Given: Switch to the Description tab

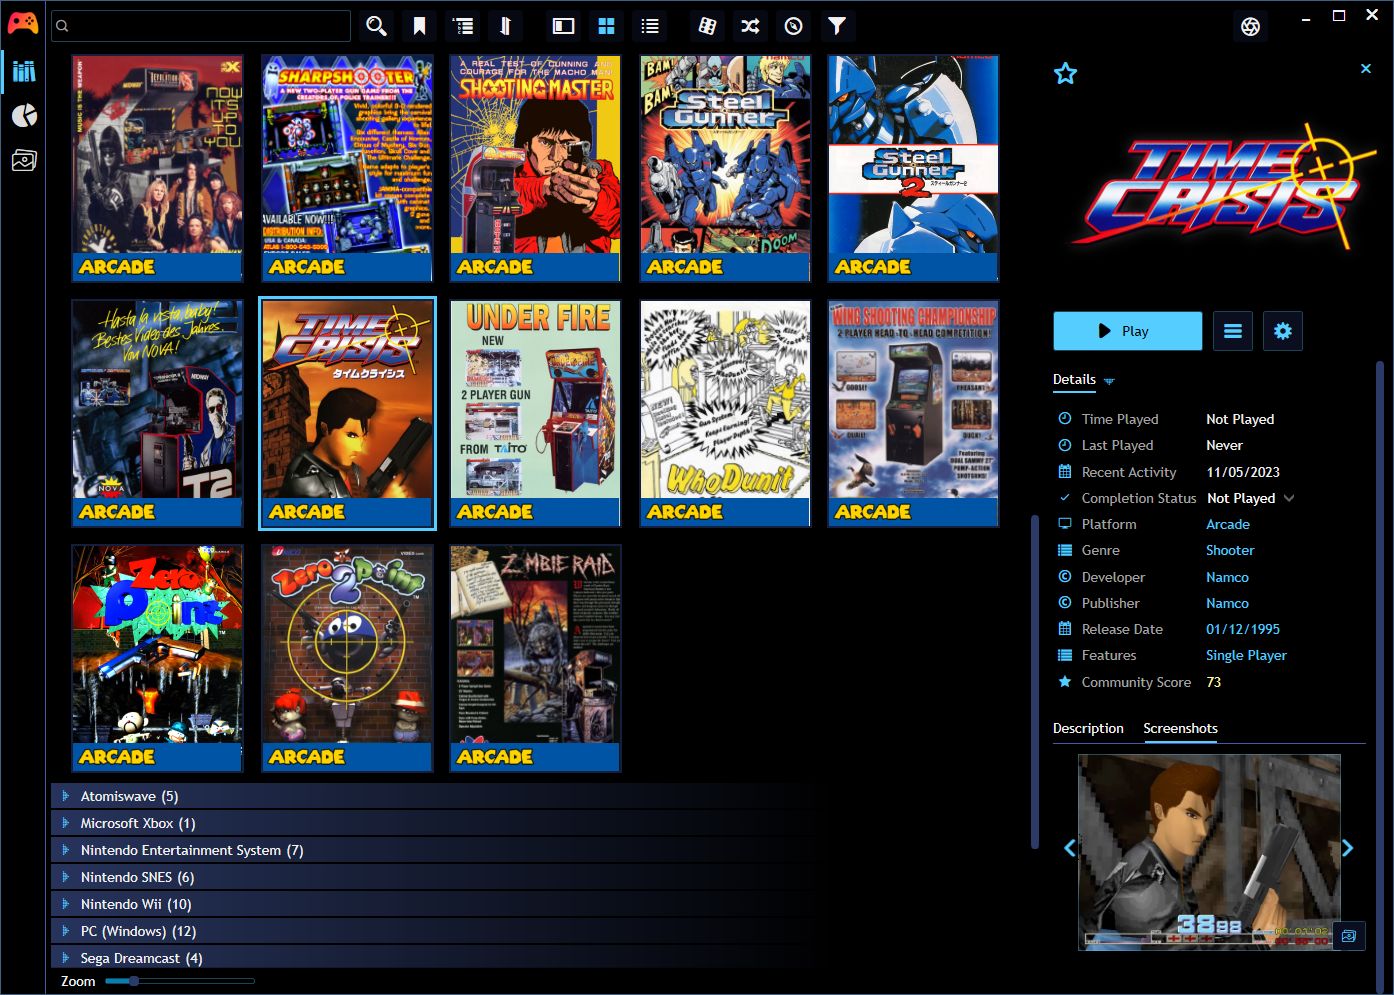Looking at the screenshot, I should point(1088,728).
